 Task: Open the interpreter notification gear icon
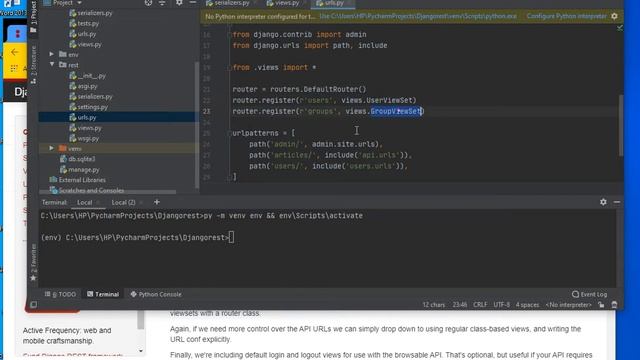(x=614, y=16)
